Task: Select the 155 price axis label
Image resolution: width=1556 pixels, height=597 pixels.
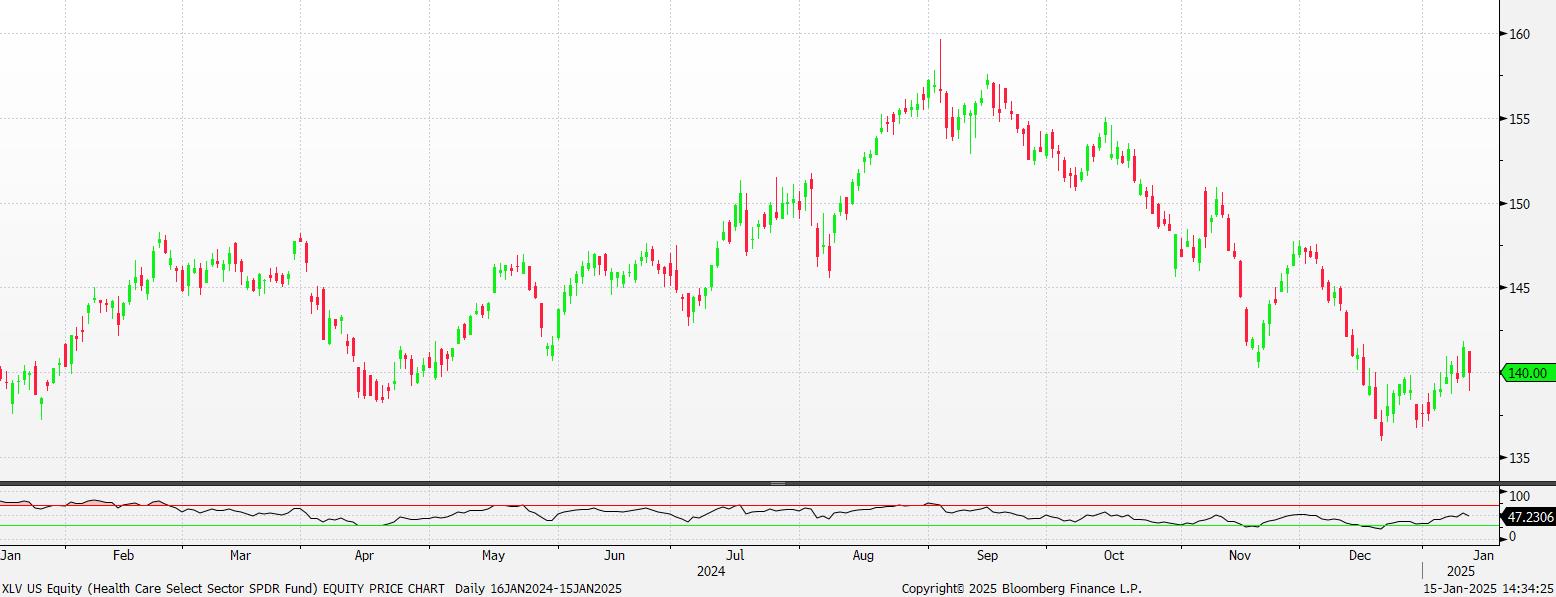Action: point(1519,119)
